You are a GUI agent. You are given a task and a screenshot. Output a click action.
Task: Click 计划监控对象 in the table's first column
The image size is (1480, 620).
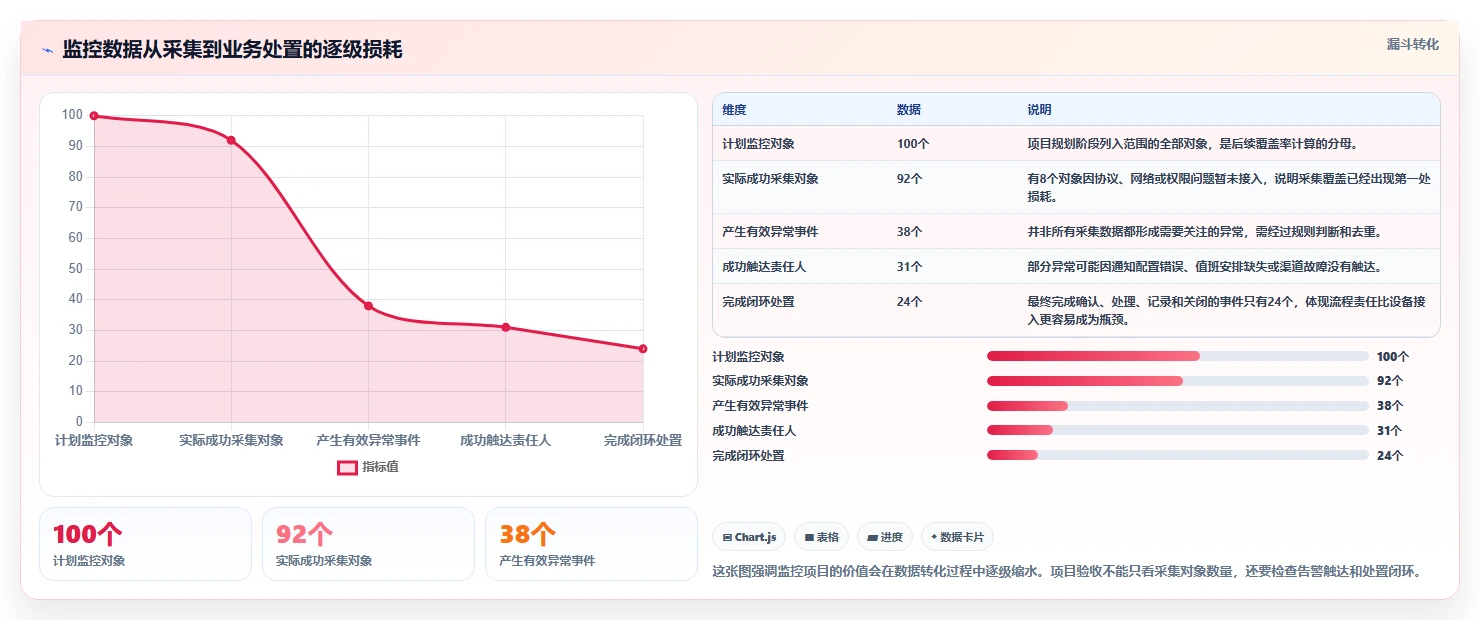click(758, 144)
